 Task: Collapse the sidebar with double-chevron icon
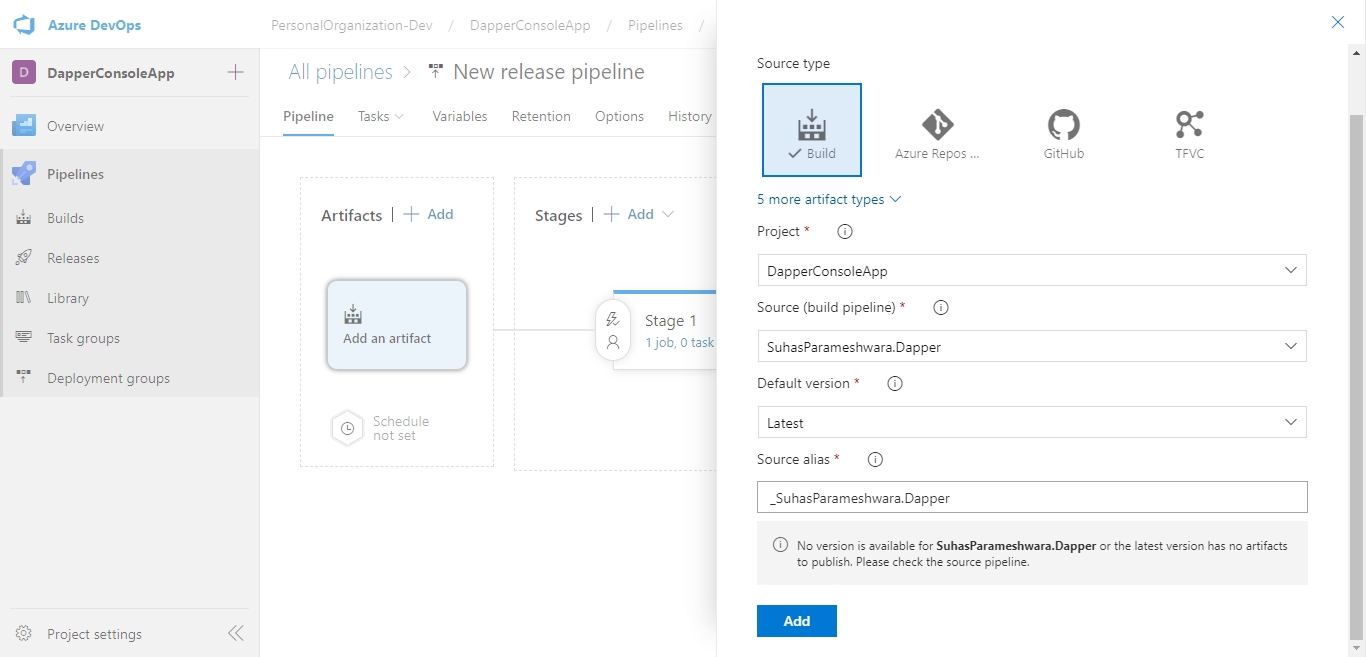[236, 633]
